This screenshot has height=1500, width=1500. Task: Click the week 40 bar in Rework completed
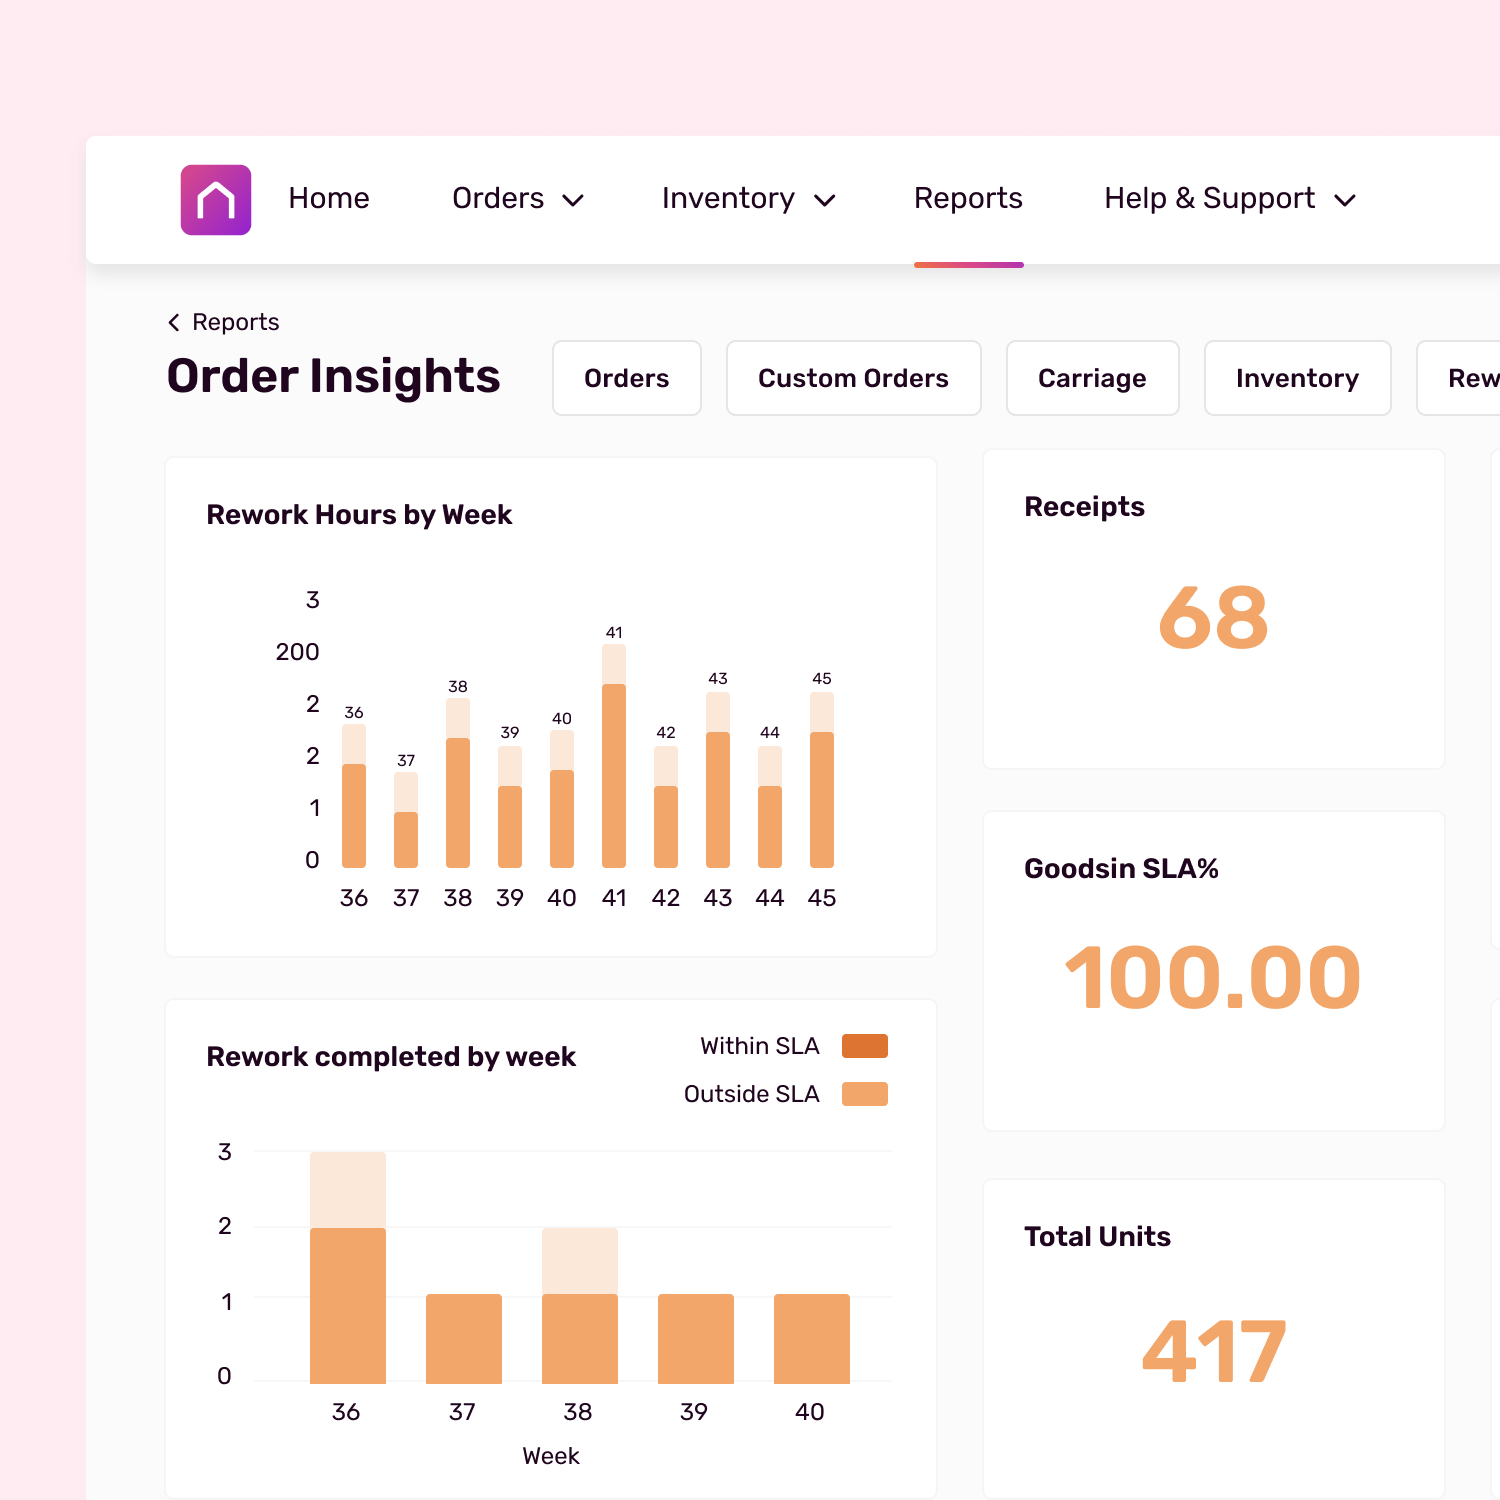812,1339
